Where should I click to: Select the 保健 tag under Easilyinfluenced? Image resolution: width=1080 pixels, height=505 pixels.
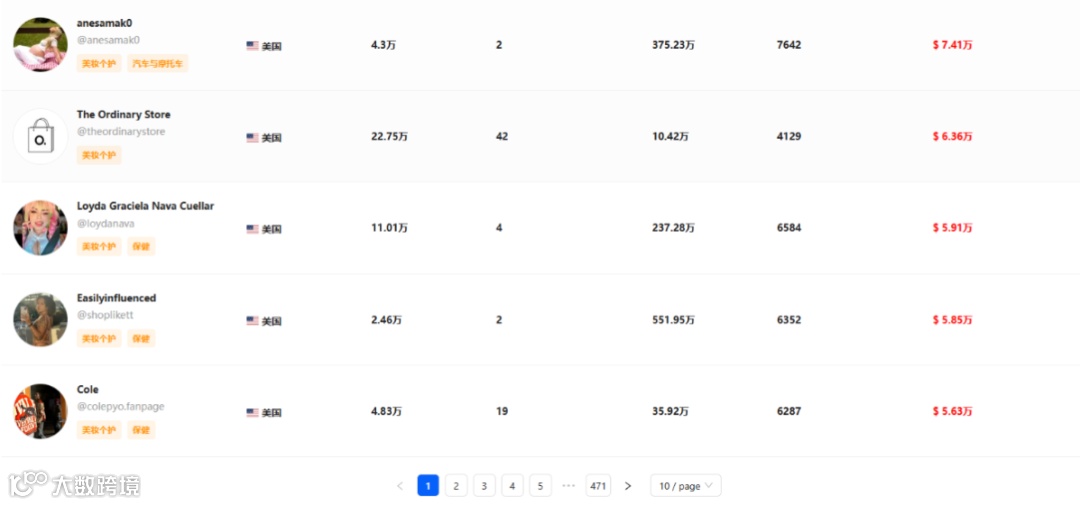[x=141, y=338]
